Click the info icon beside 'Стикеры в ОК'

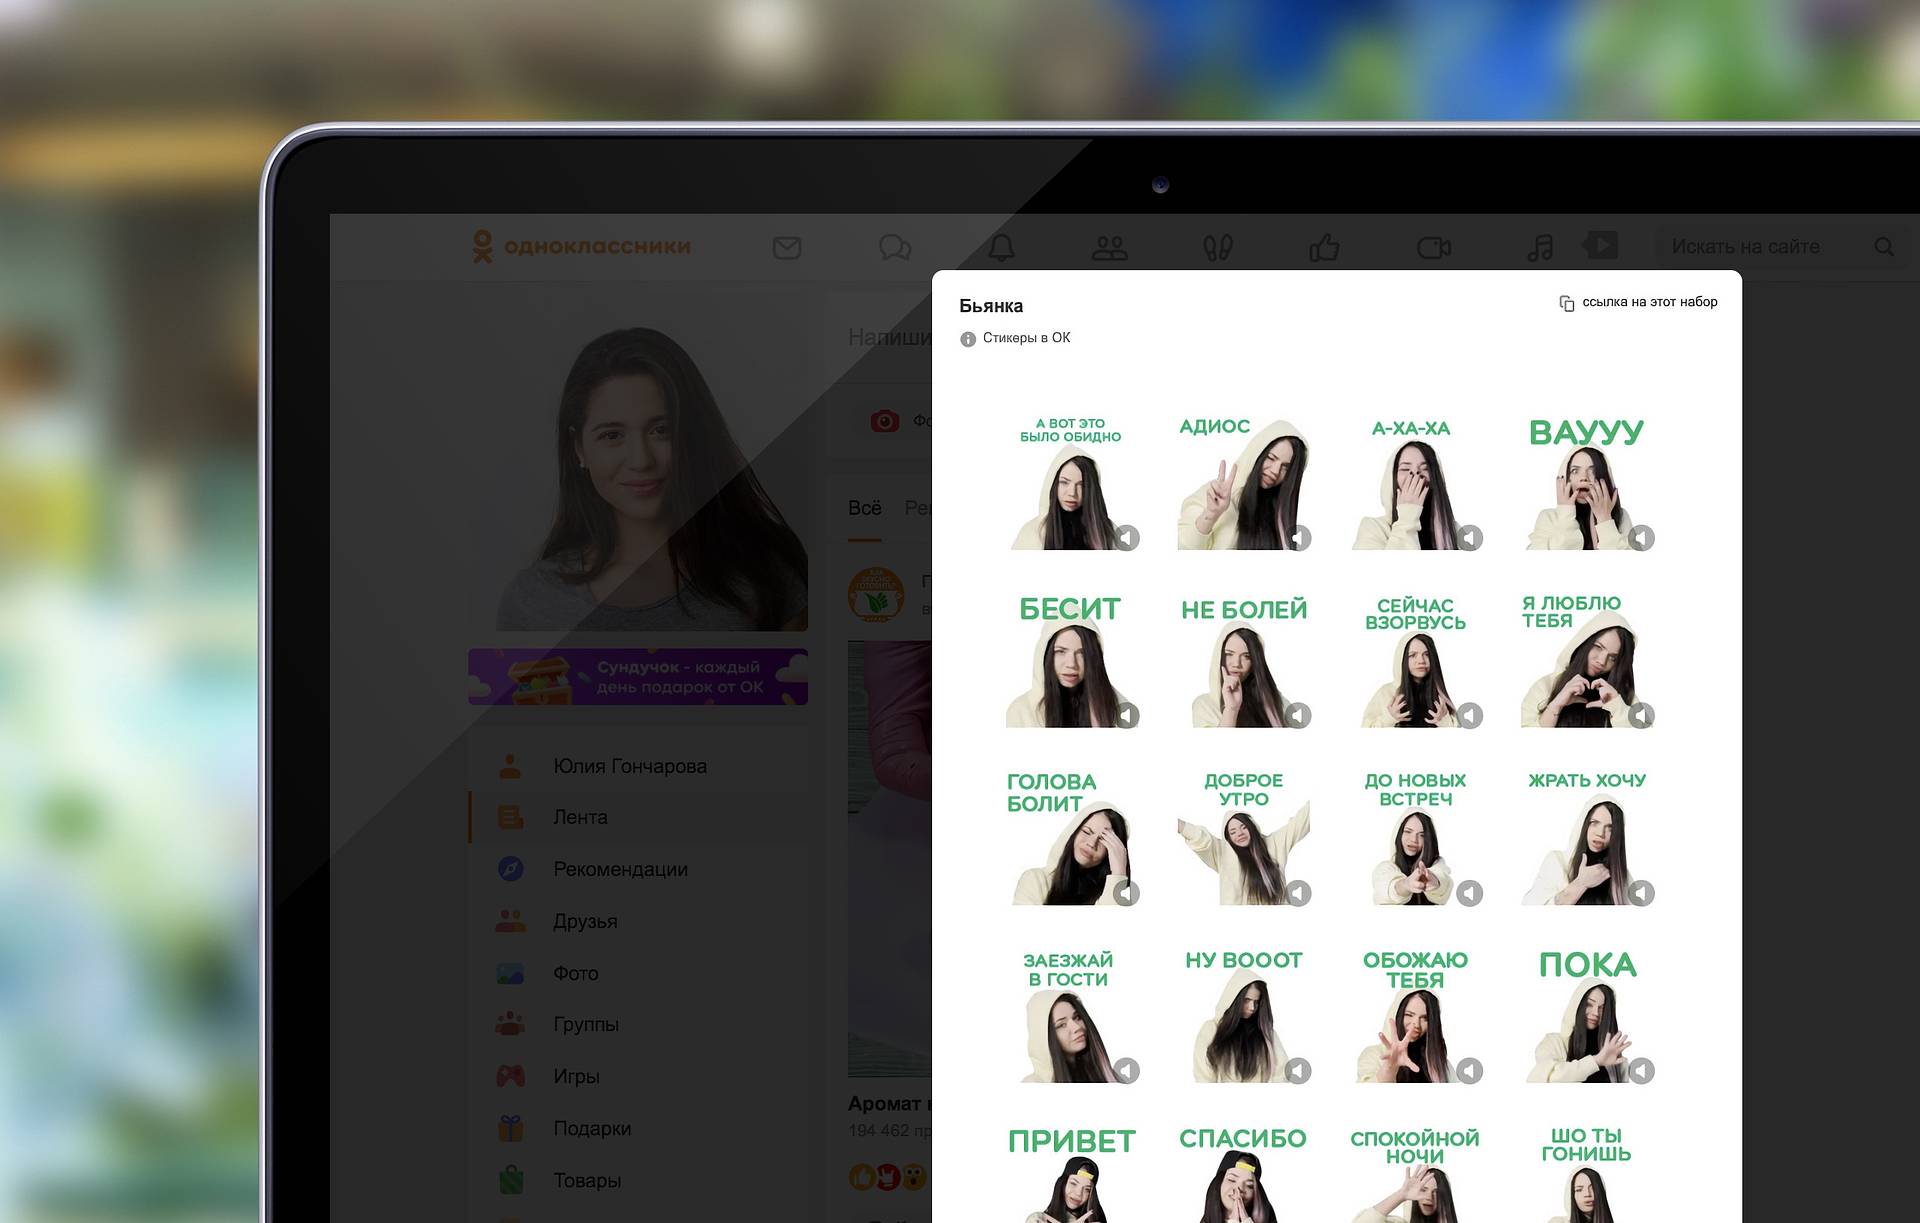968,339
